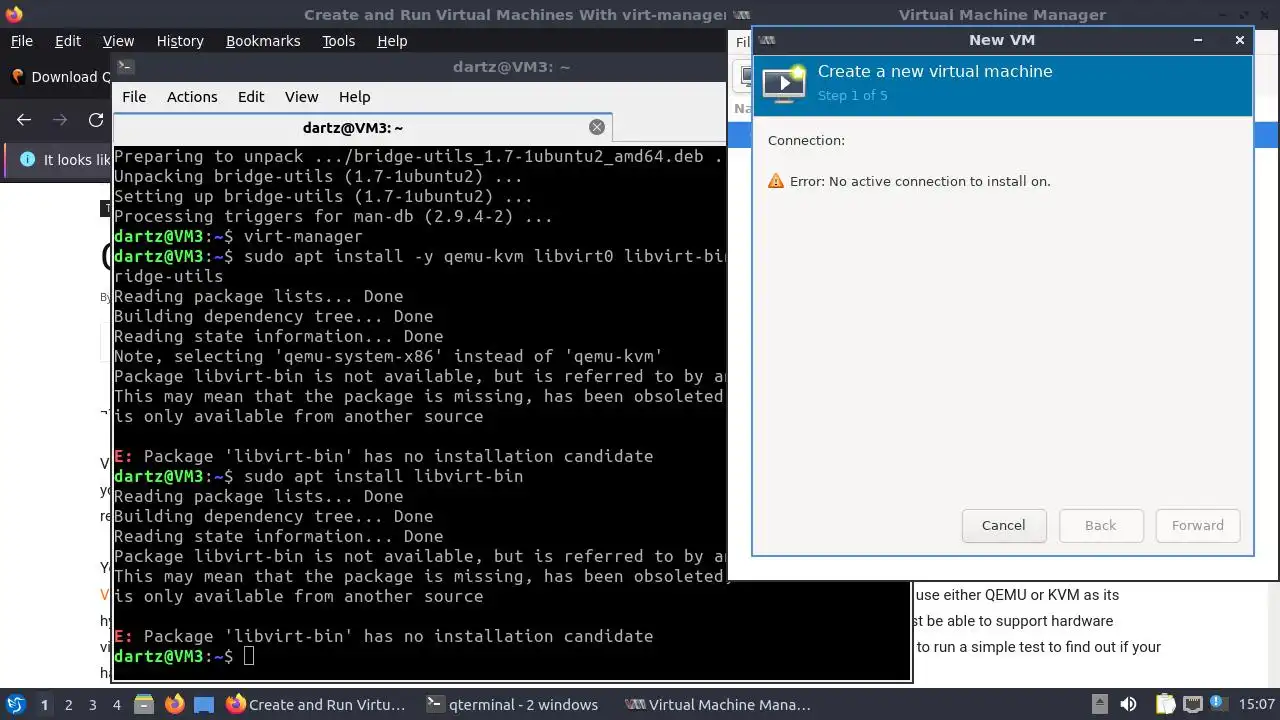Click the removable media tray icon
This screenshot has height=720, width=1280.
pos(1099,704)
